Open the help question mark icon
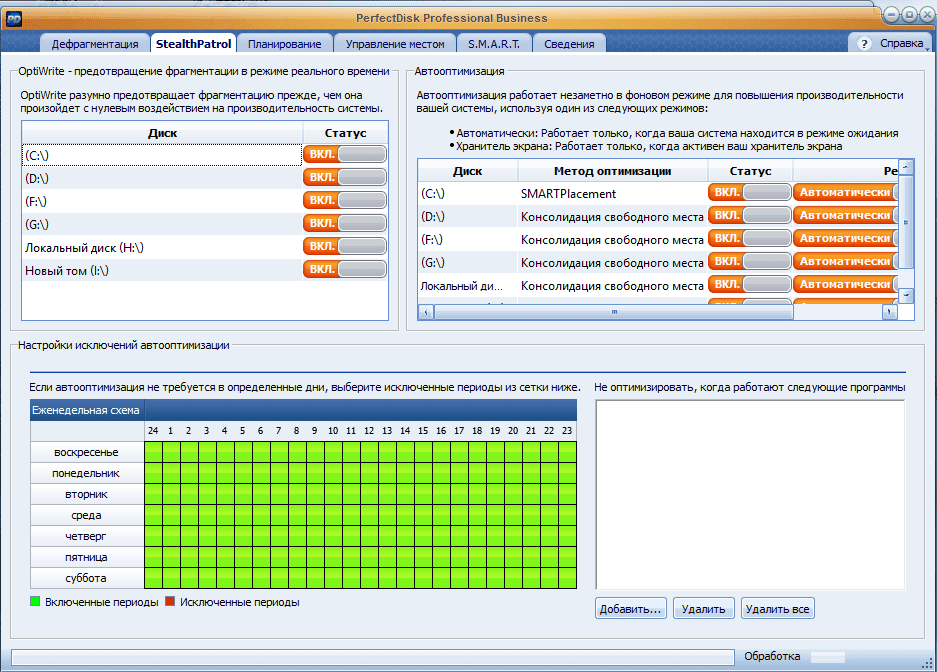The image size is (937, 672). pos(863,44)
